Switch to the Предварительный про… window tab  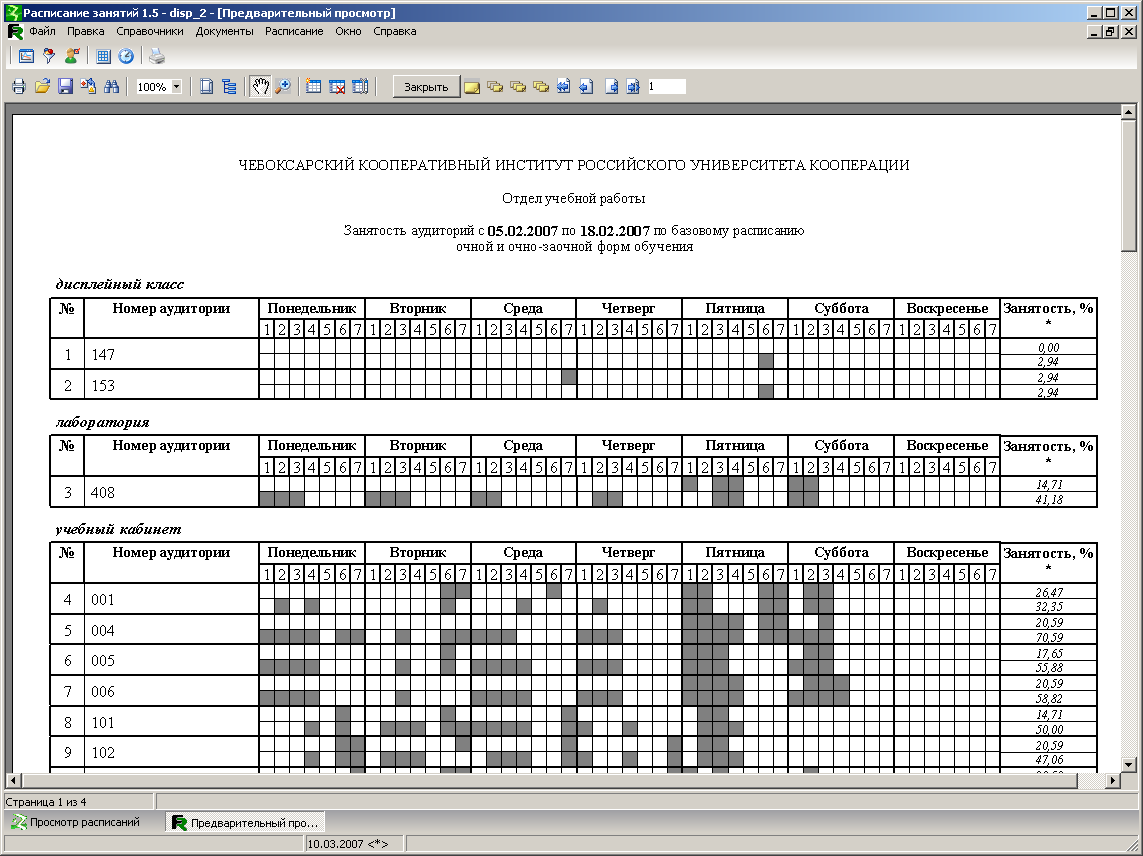[x=246, y=822]
